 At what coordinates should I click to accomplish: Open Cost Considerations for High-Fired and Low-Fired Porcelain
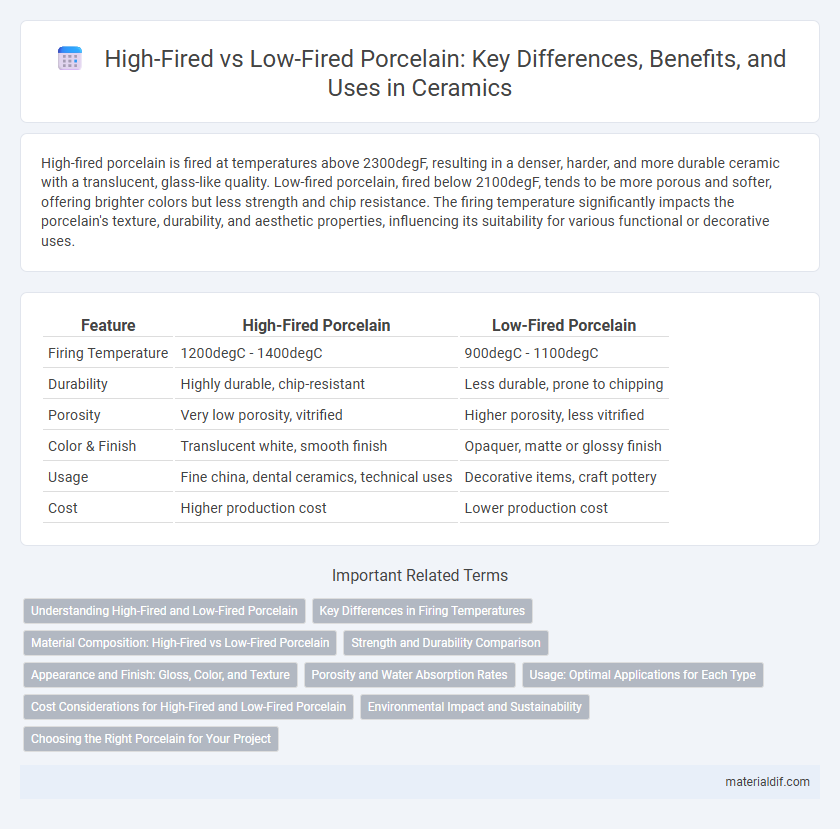(188, 707)
